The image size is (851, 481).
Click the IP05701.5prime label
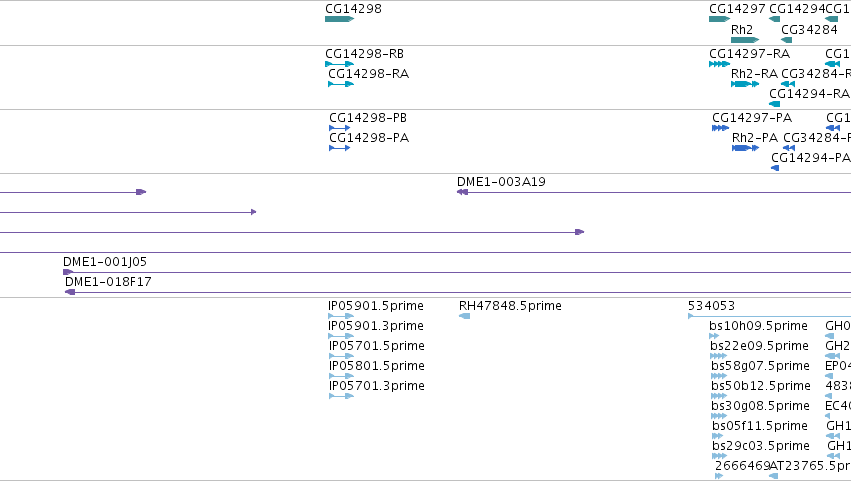click(377, 346)
